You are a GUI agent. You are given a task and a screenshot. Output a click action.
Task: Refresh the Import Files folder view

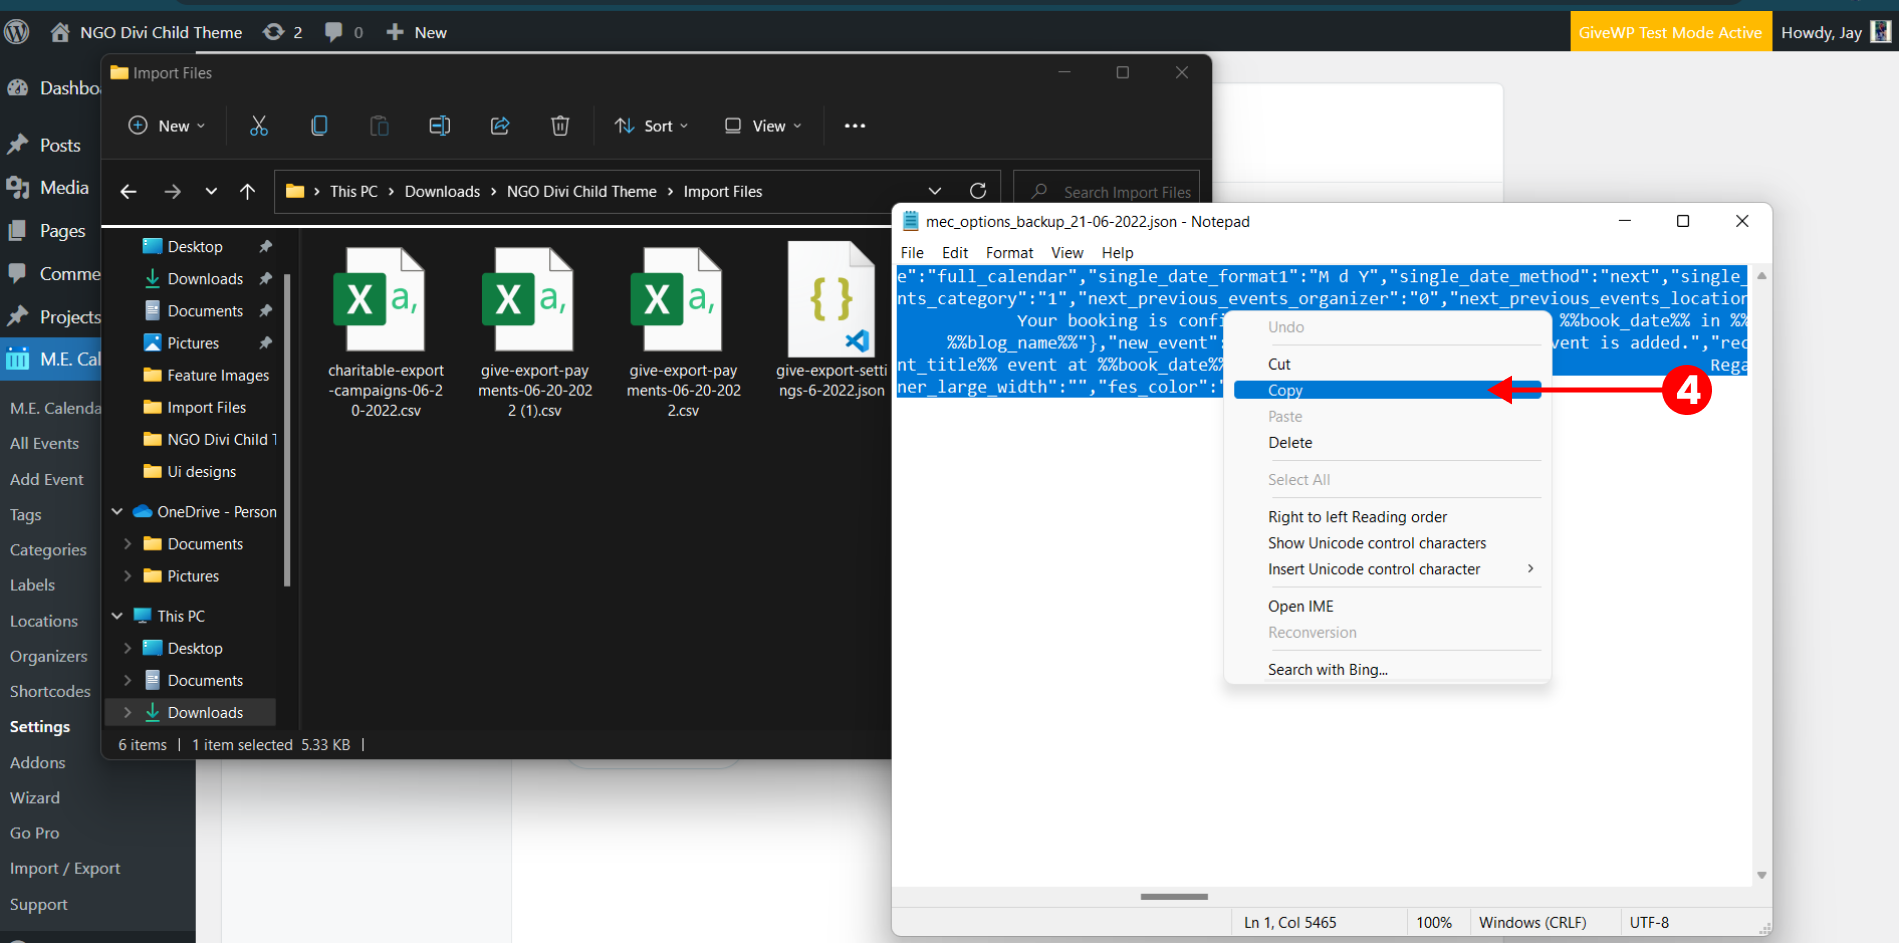[x=977, y=191]
